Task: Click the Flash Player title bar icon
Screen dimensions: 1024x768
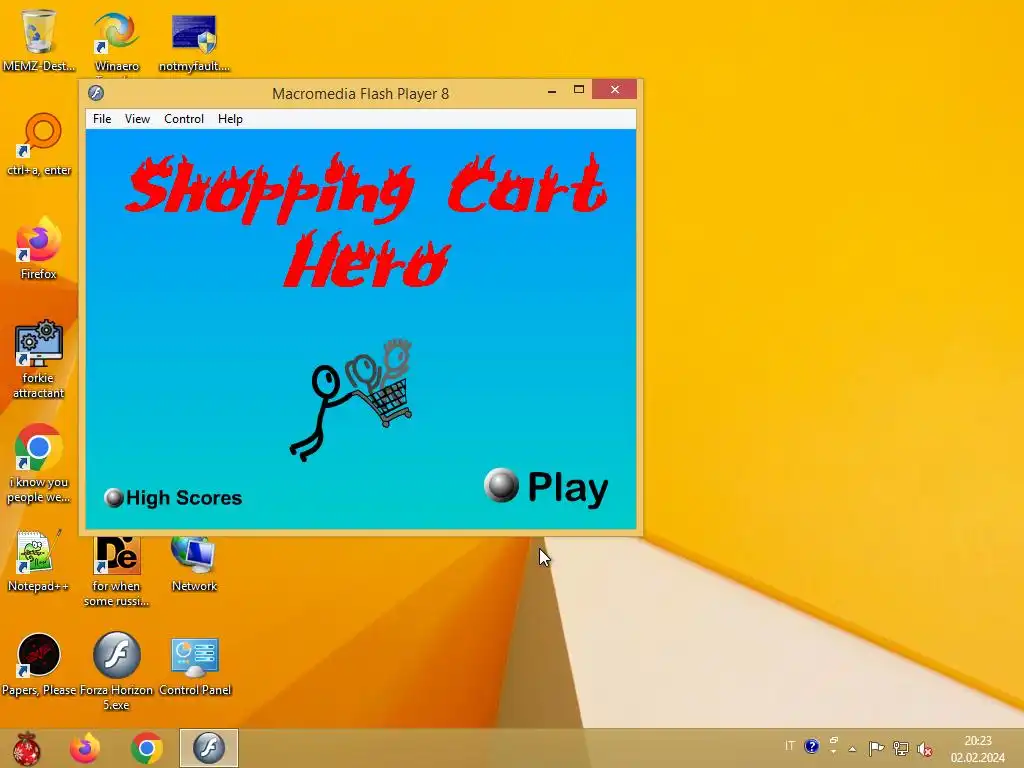Action: pyautogui.click(x=96, y=93)
